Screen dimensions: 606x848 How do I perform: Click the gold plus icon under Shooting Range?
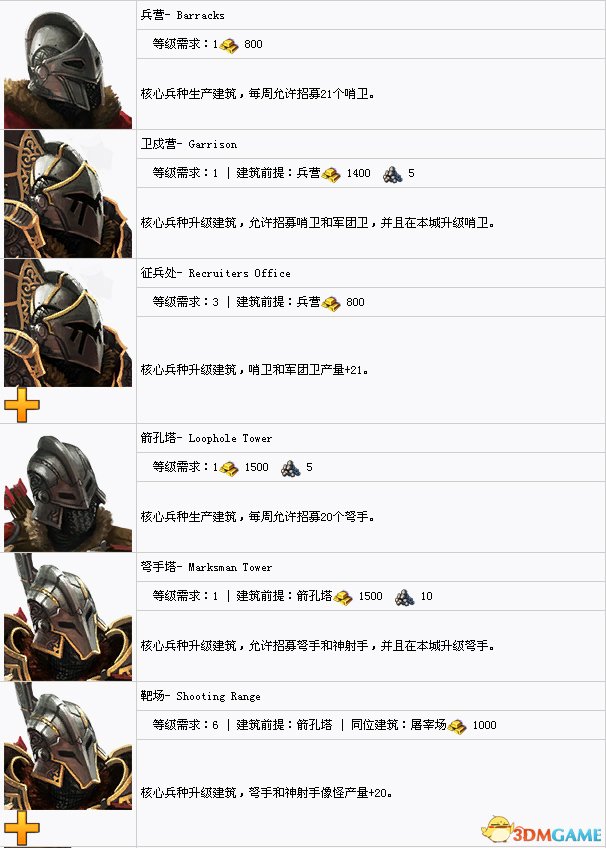(x=22, y=828)
